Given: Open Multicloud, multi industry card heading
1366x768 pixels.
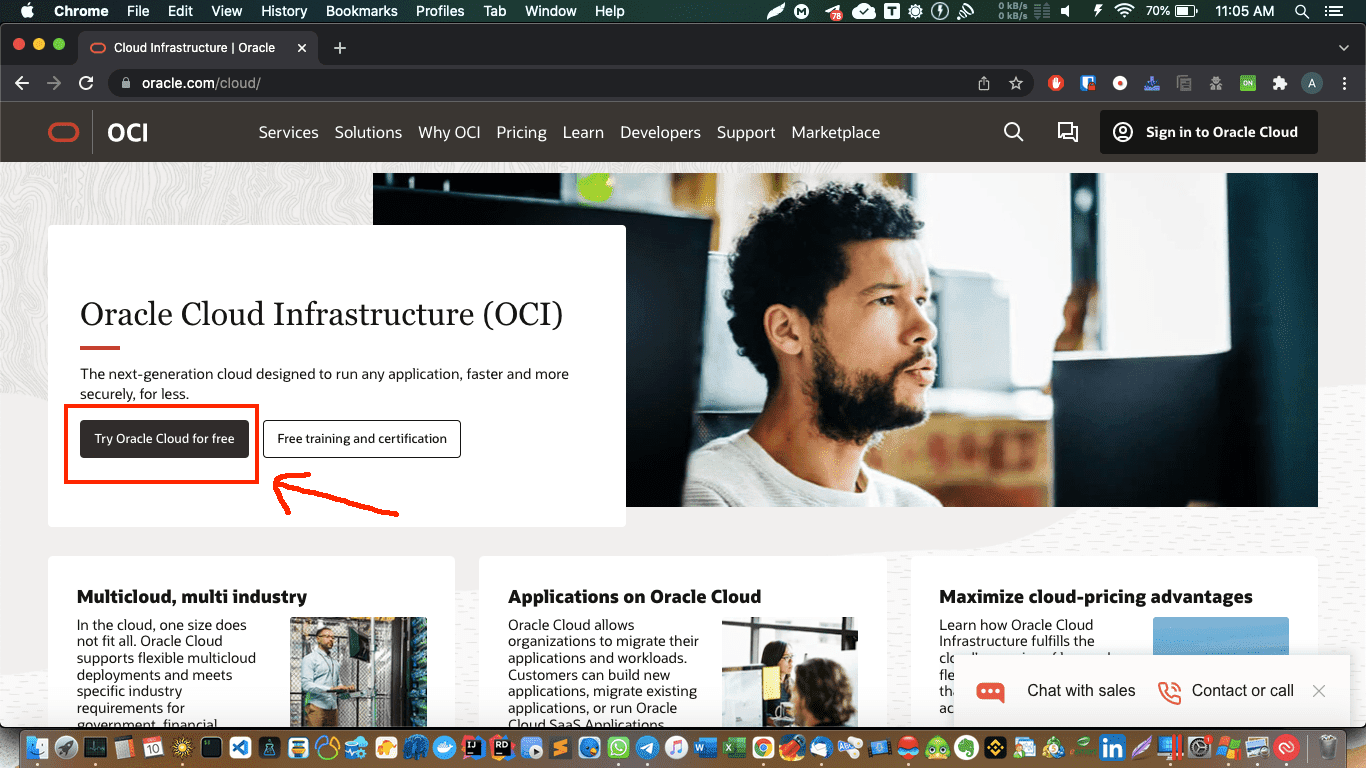Looking at the screenshot, I should [x=192, y=597].
